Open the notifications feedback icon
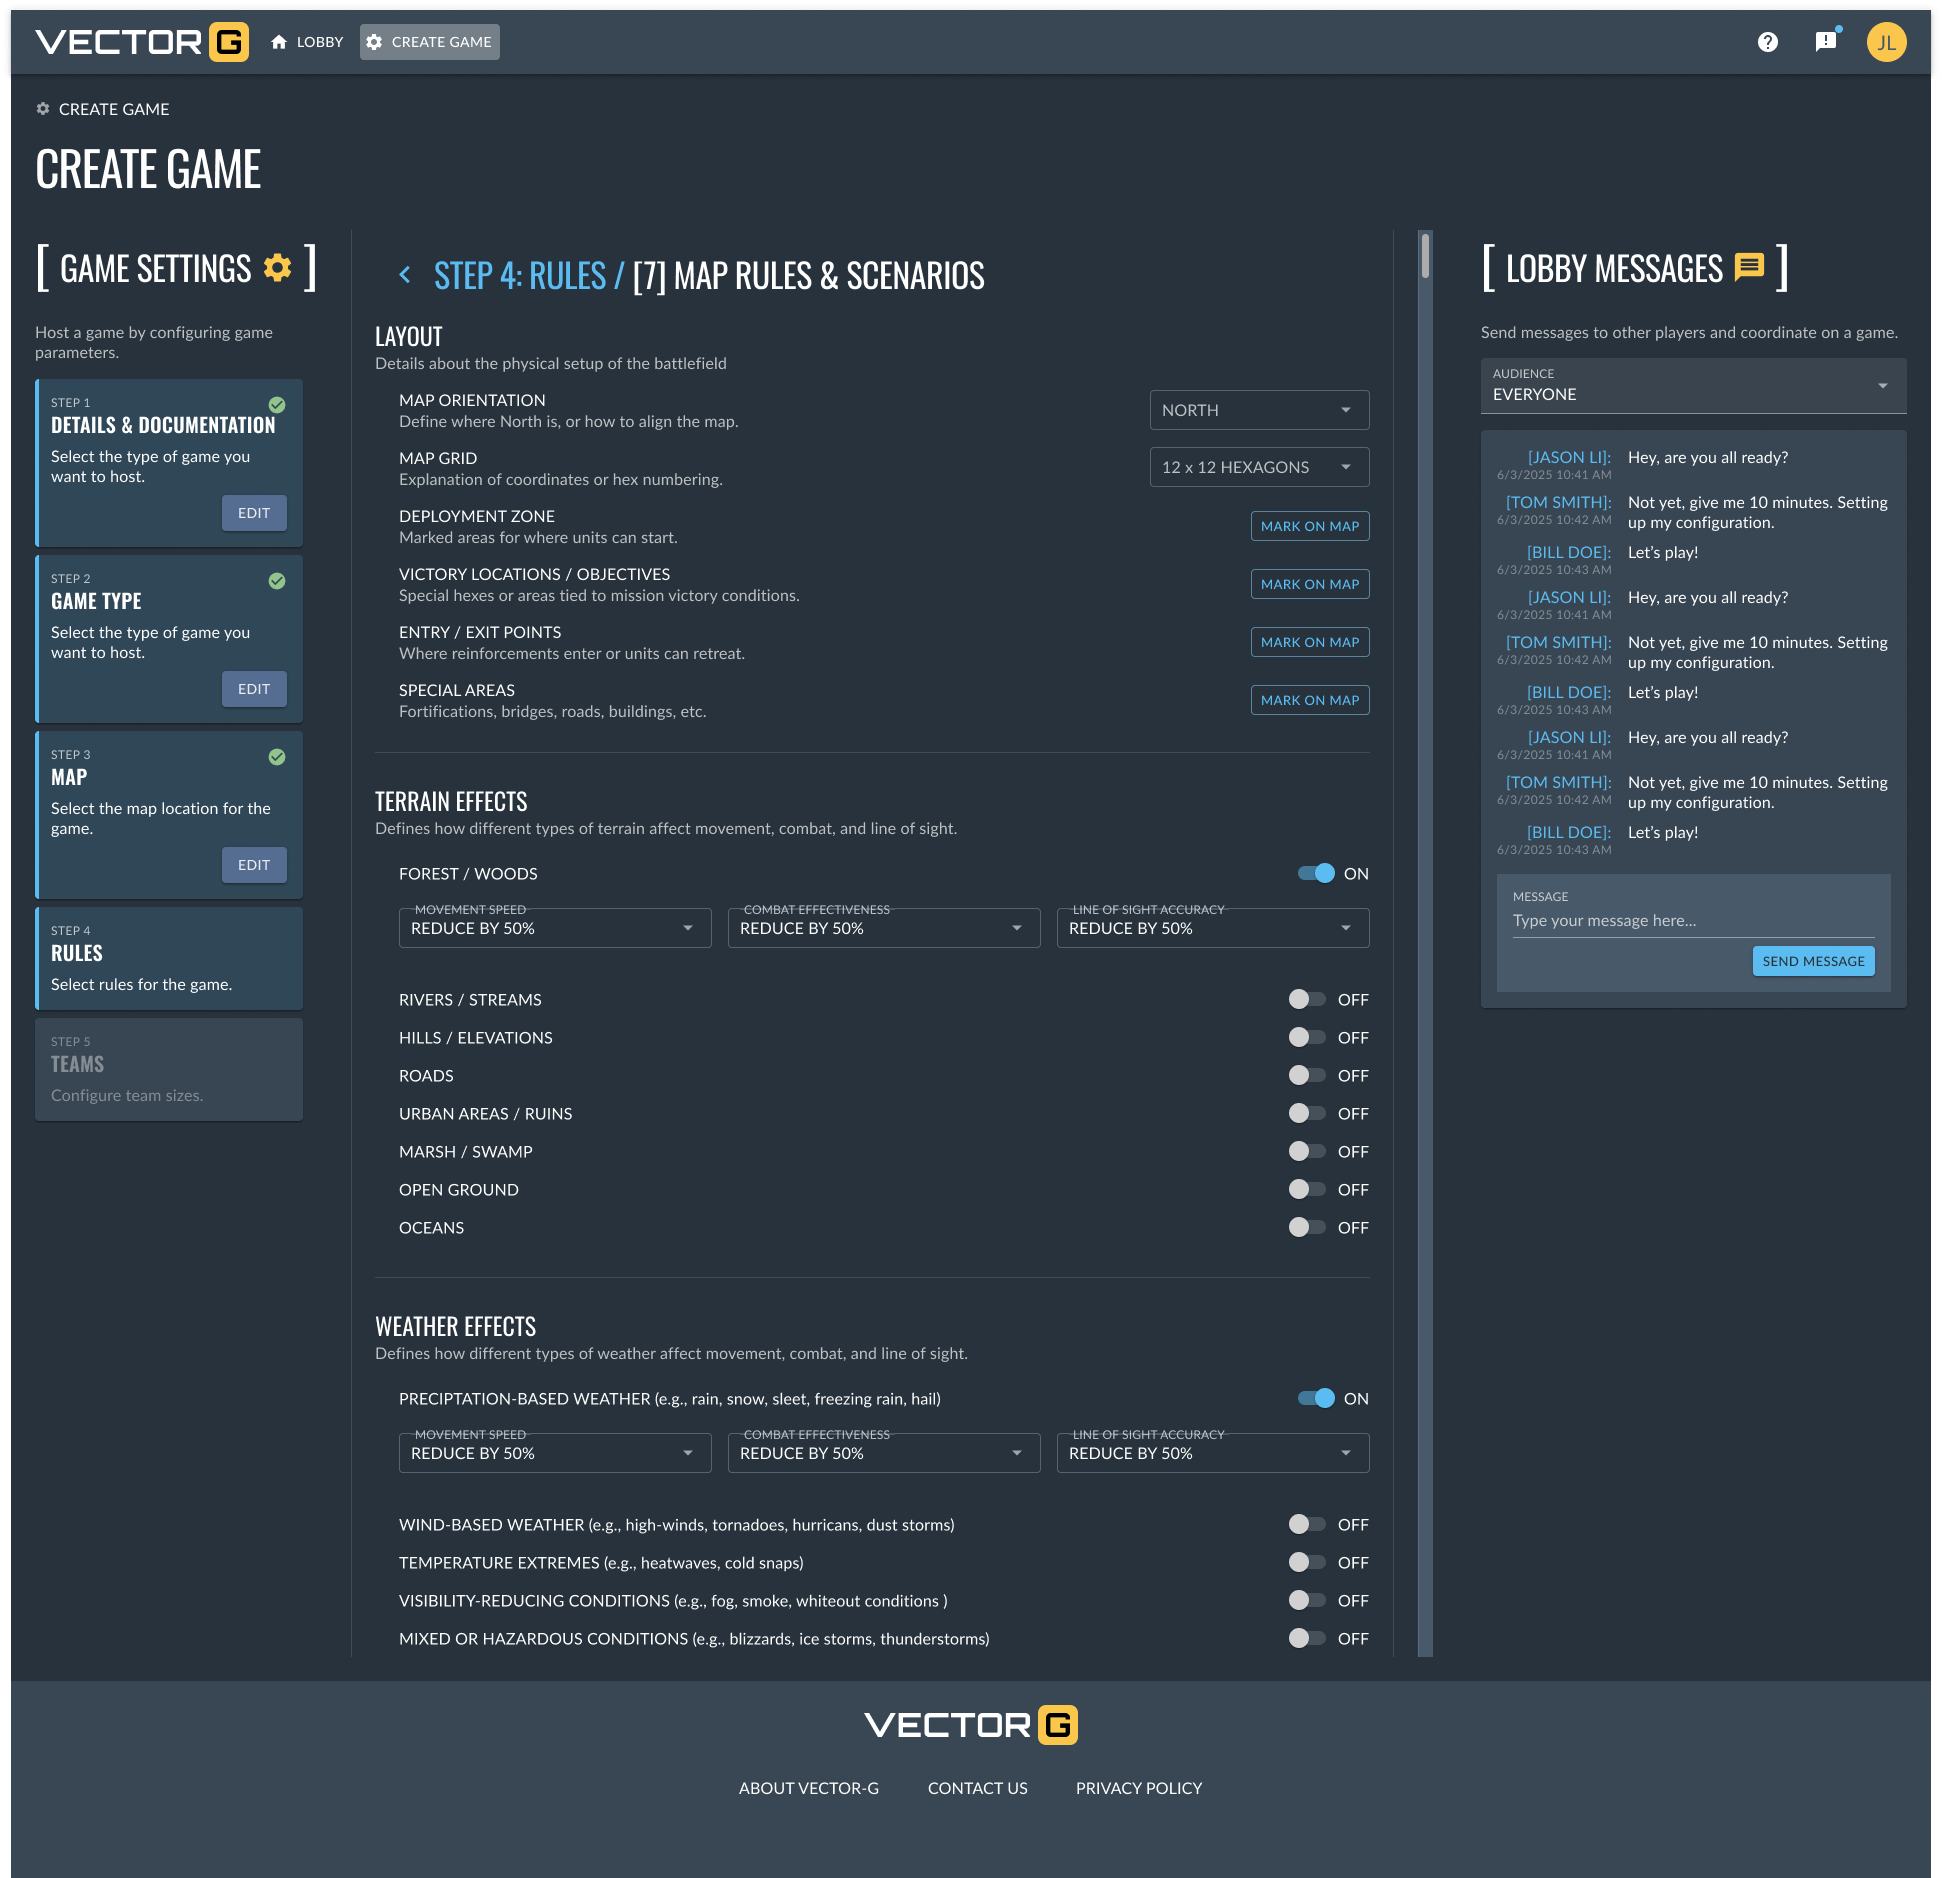1942x1878 pixels. click(1825, 42)
